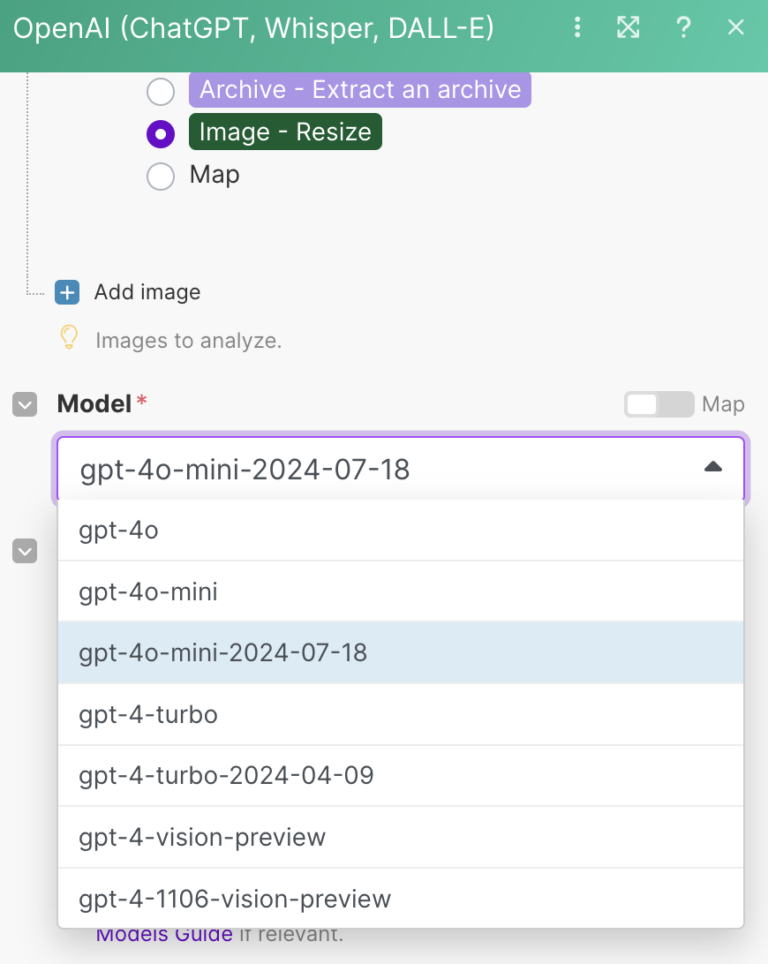This screenshot has height=964, width=768.
Task: Select the Archive - Extract an archive option
Action: 160,91
